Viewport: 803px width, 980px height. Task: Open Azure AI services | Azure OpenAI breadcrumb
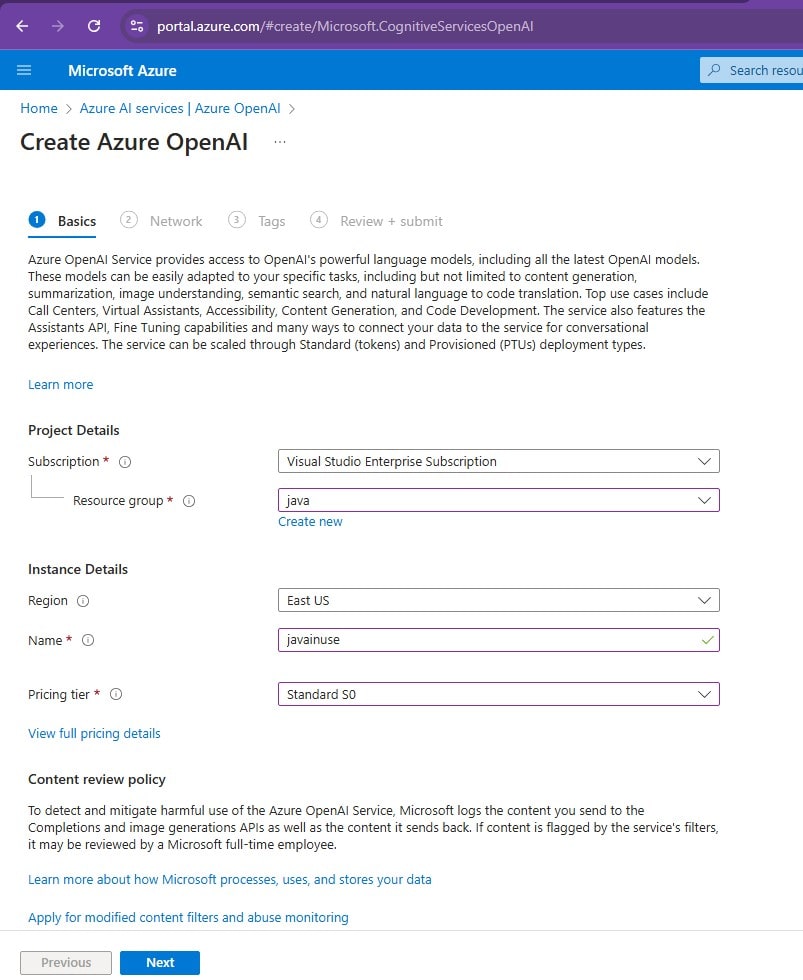coord(180,108)
